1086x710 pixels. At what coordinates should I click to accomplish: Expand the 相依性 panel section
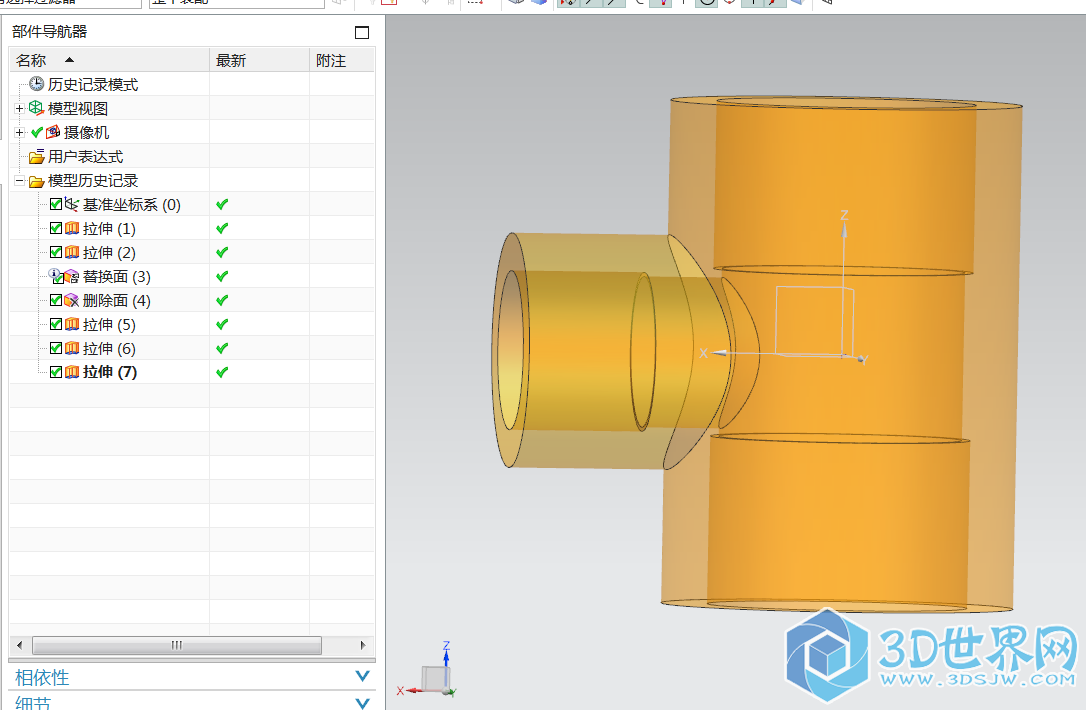point(363,677)
